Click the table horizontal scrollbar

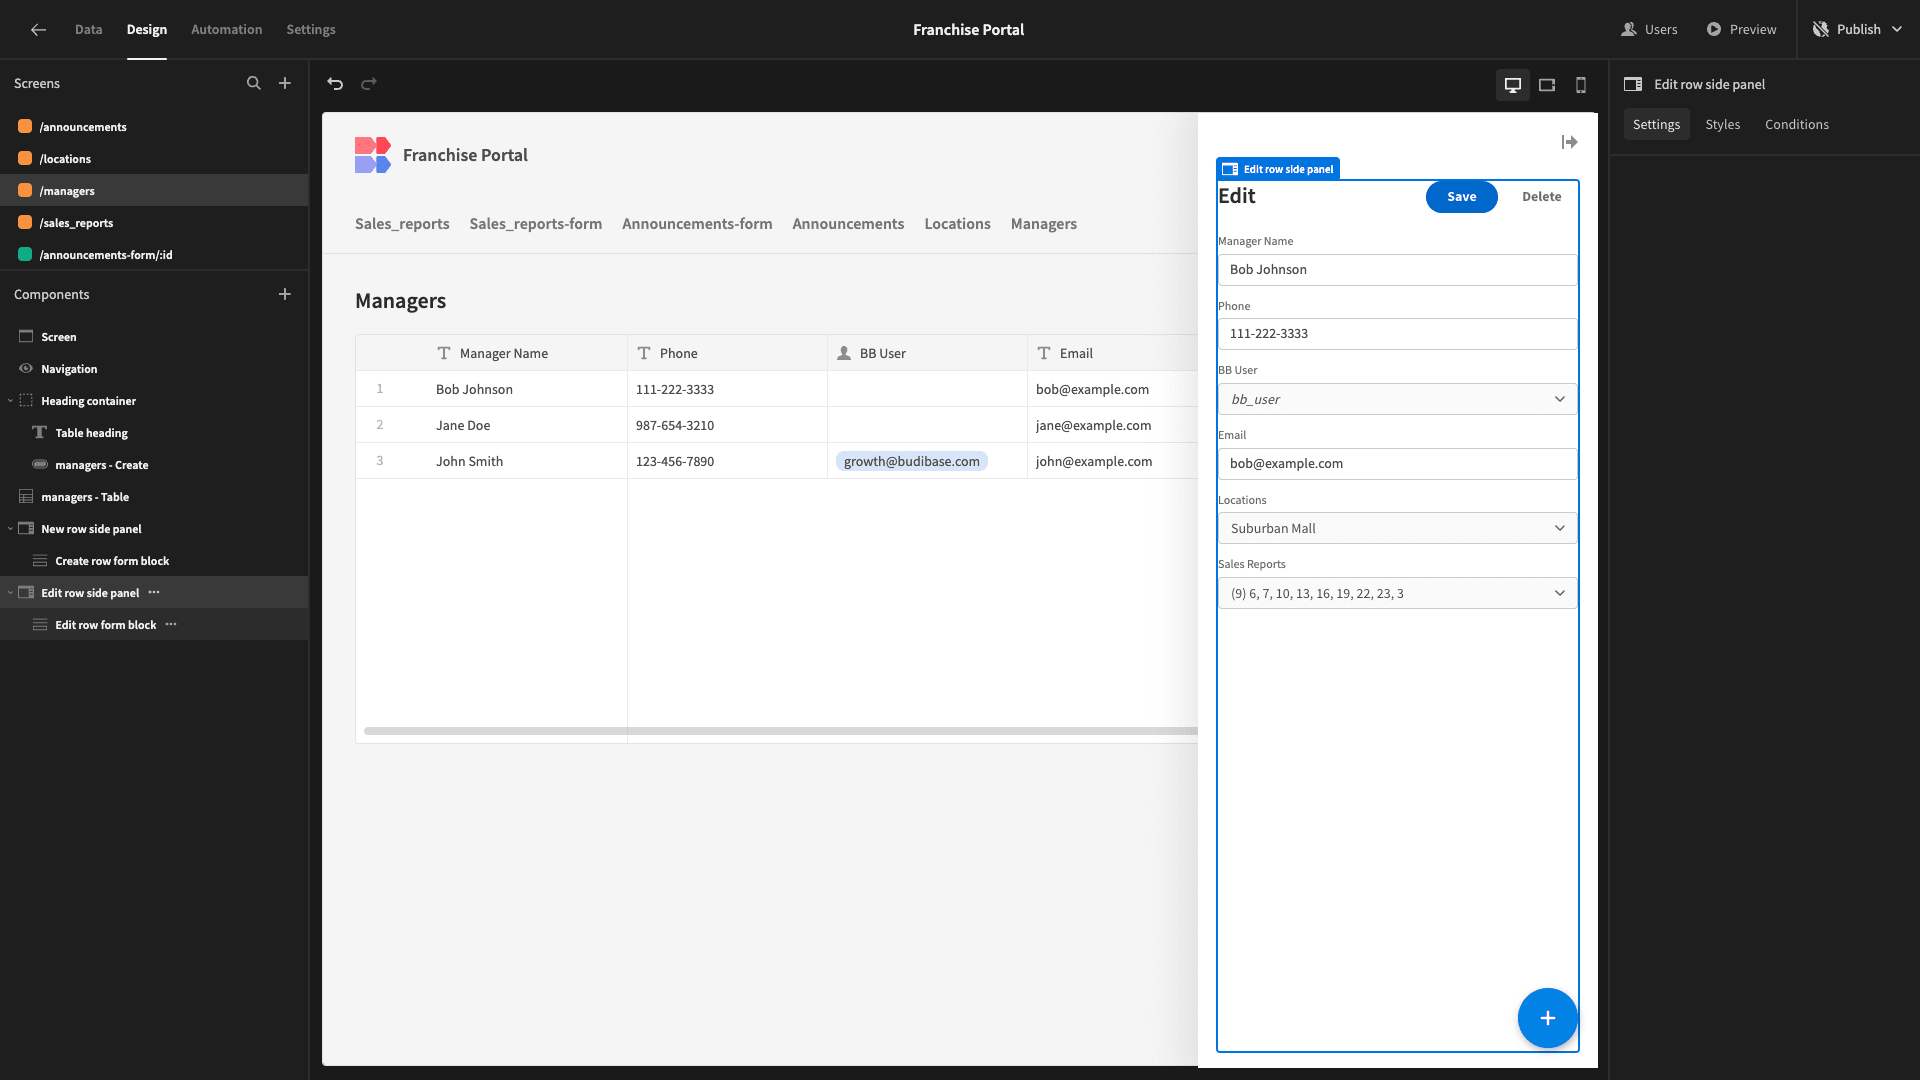point(780,731)
